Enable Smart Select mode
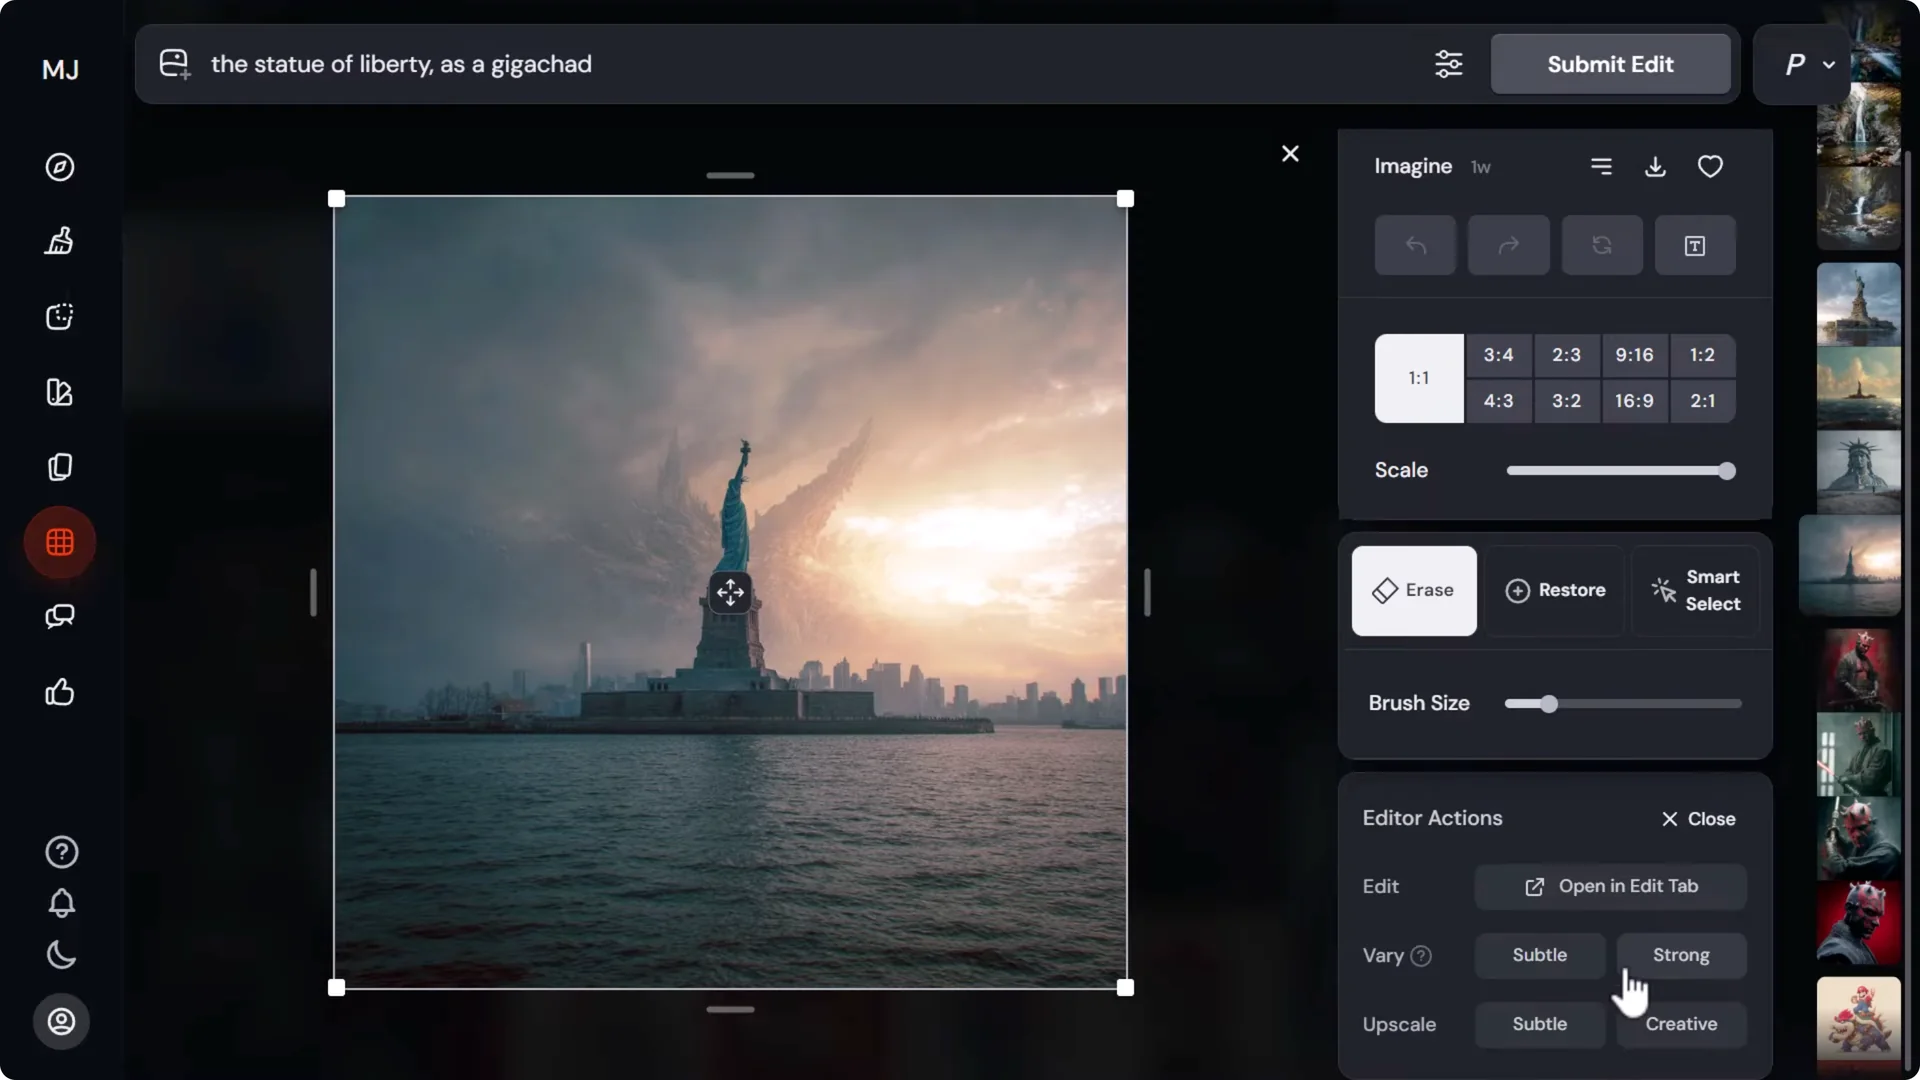Screen dimensions: 1920x1080 (1697, 590)
